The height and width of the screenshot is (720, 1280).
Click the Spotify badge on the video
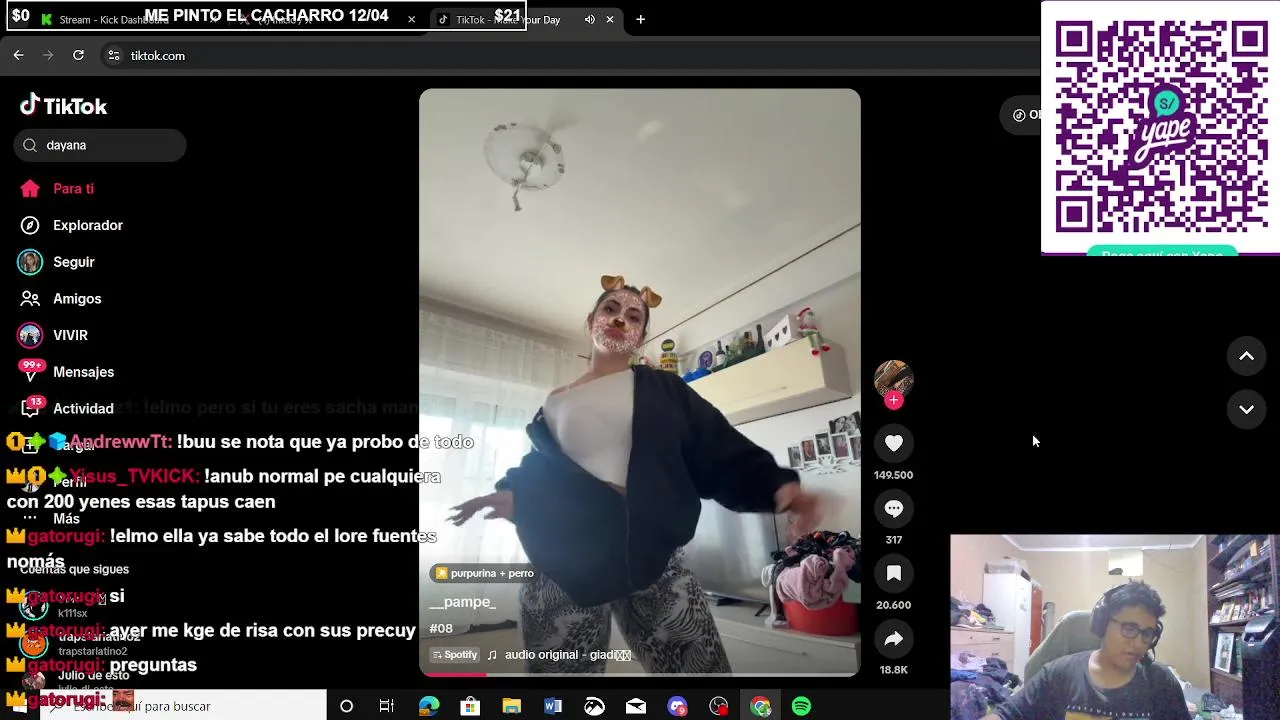click(455, 655)
